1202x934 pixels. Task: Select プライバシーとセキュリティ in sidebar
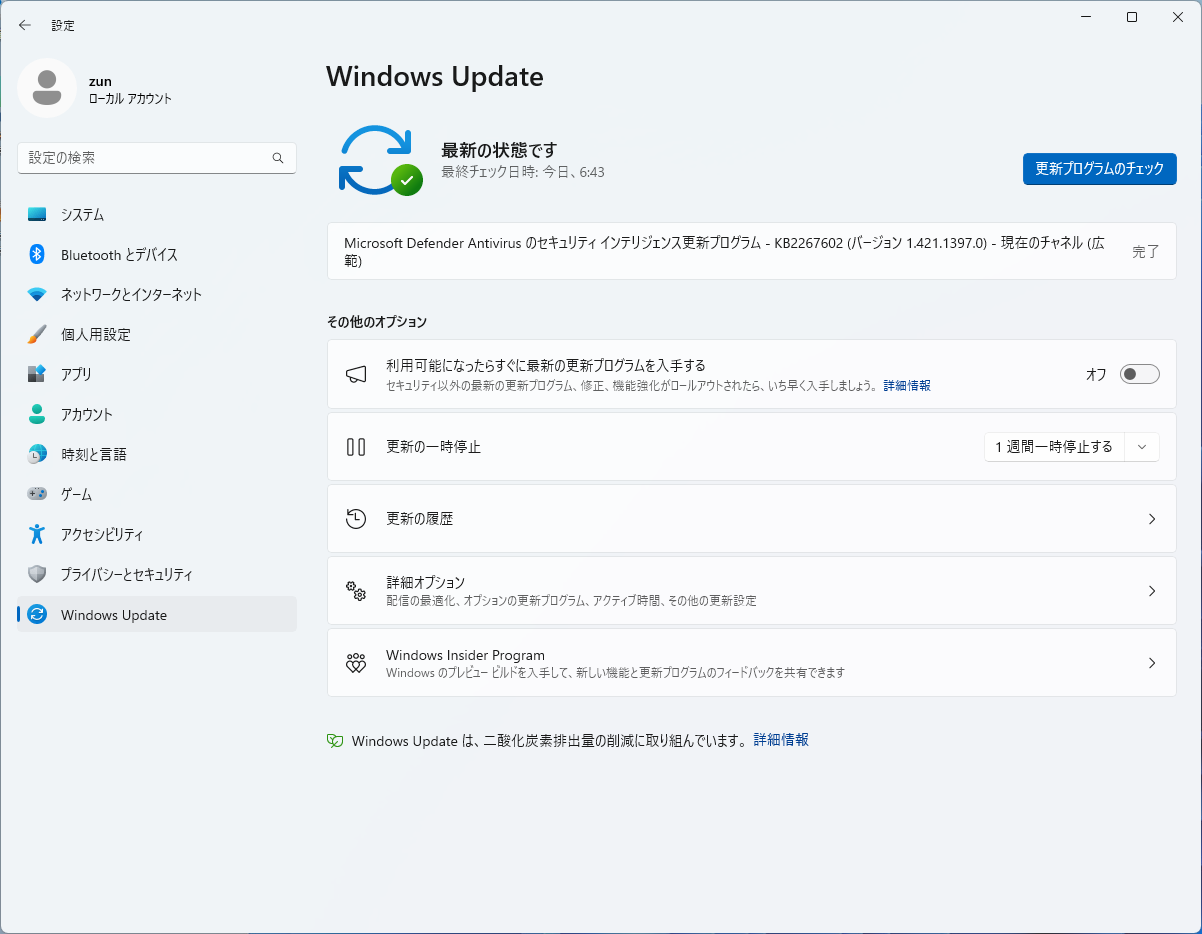tap(157, 575)
